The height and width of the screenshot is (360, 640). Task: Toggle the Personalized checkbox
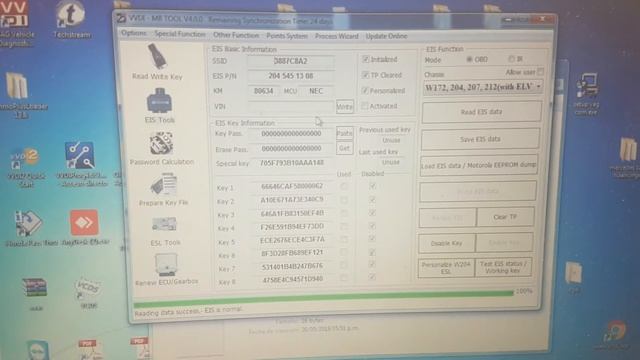(365, 90)
